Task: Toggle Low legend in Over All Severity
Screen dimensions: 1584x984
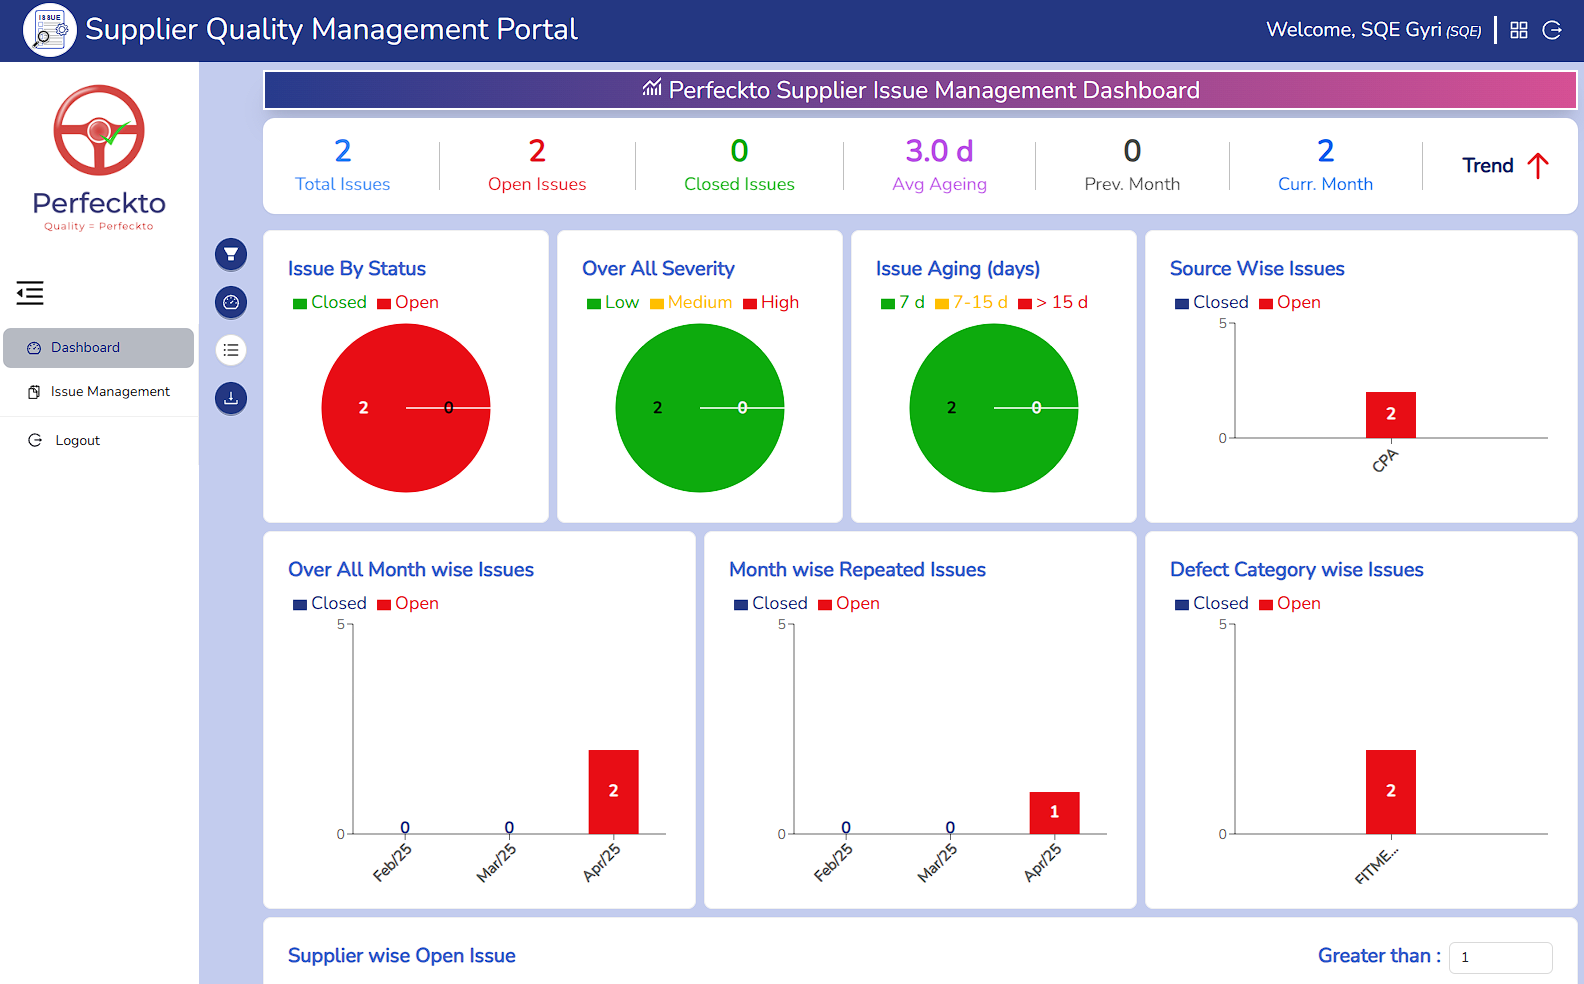Action: [613, 302]
